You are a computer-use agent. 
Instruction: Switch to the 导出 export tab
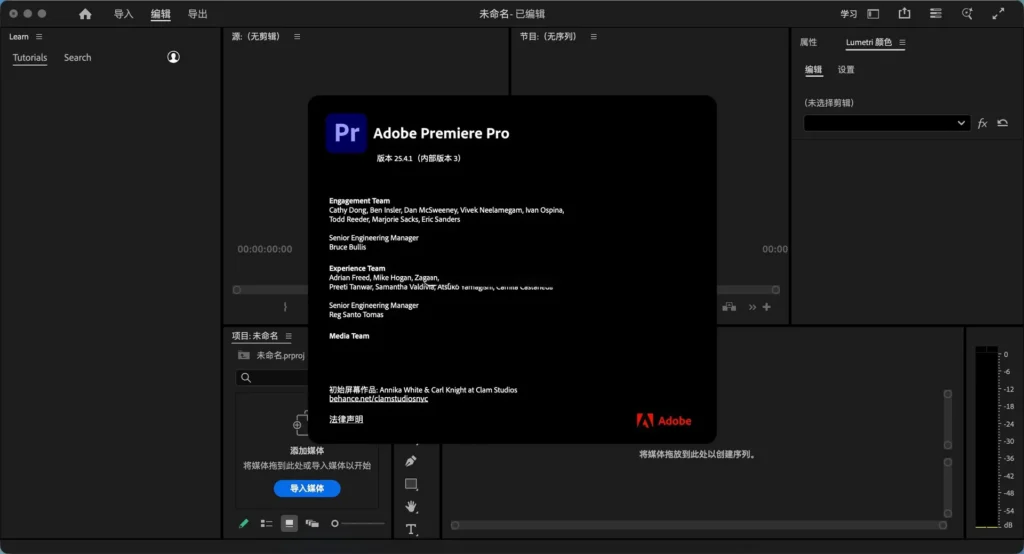197,14
